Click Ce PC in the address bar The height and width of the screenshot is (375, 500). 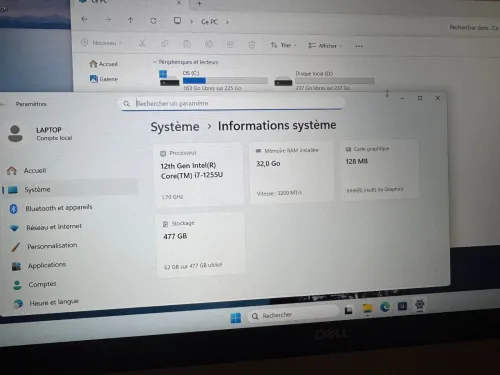(x=209, y=22)
